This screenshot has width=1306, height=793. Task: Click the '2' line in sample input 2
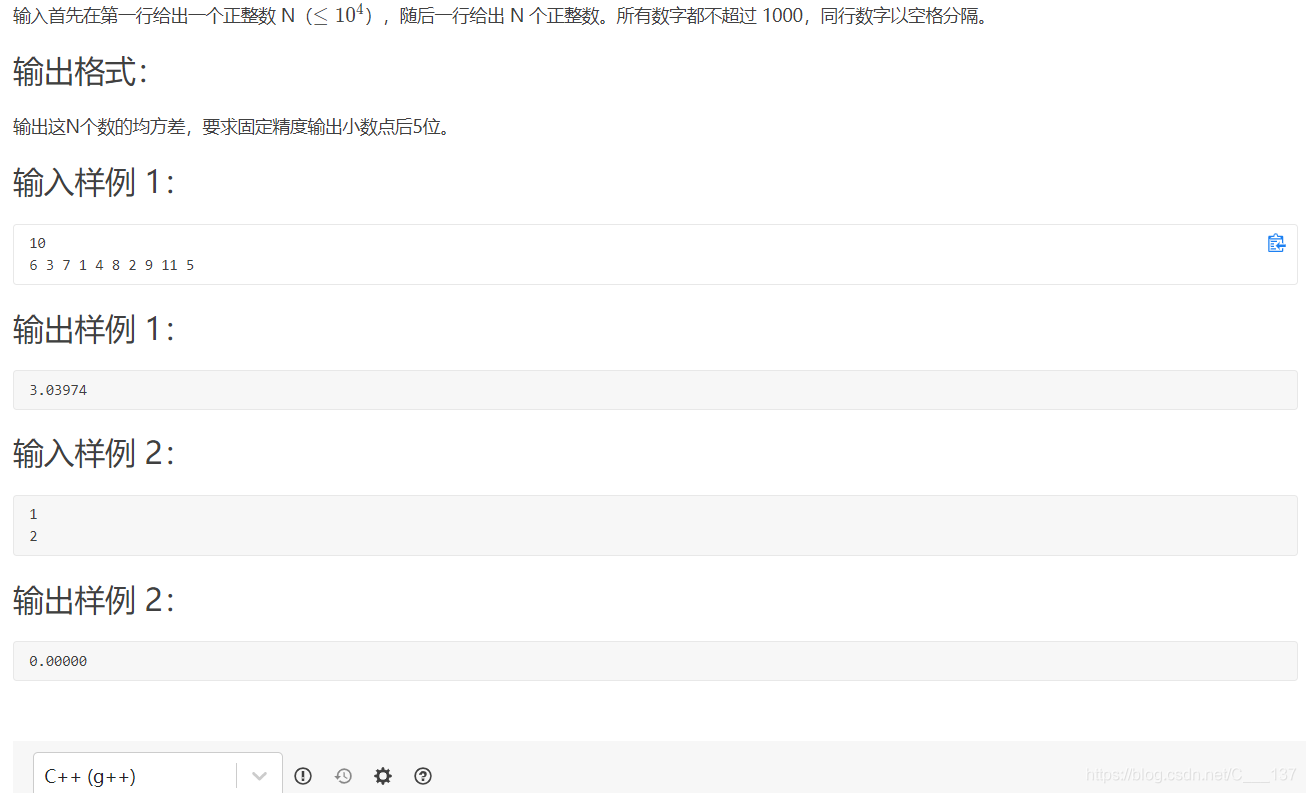pos(33,536)
